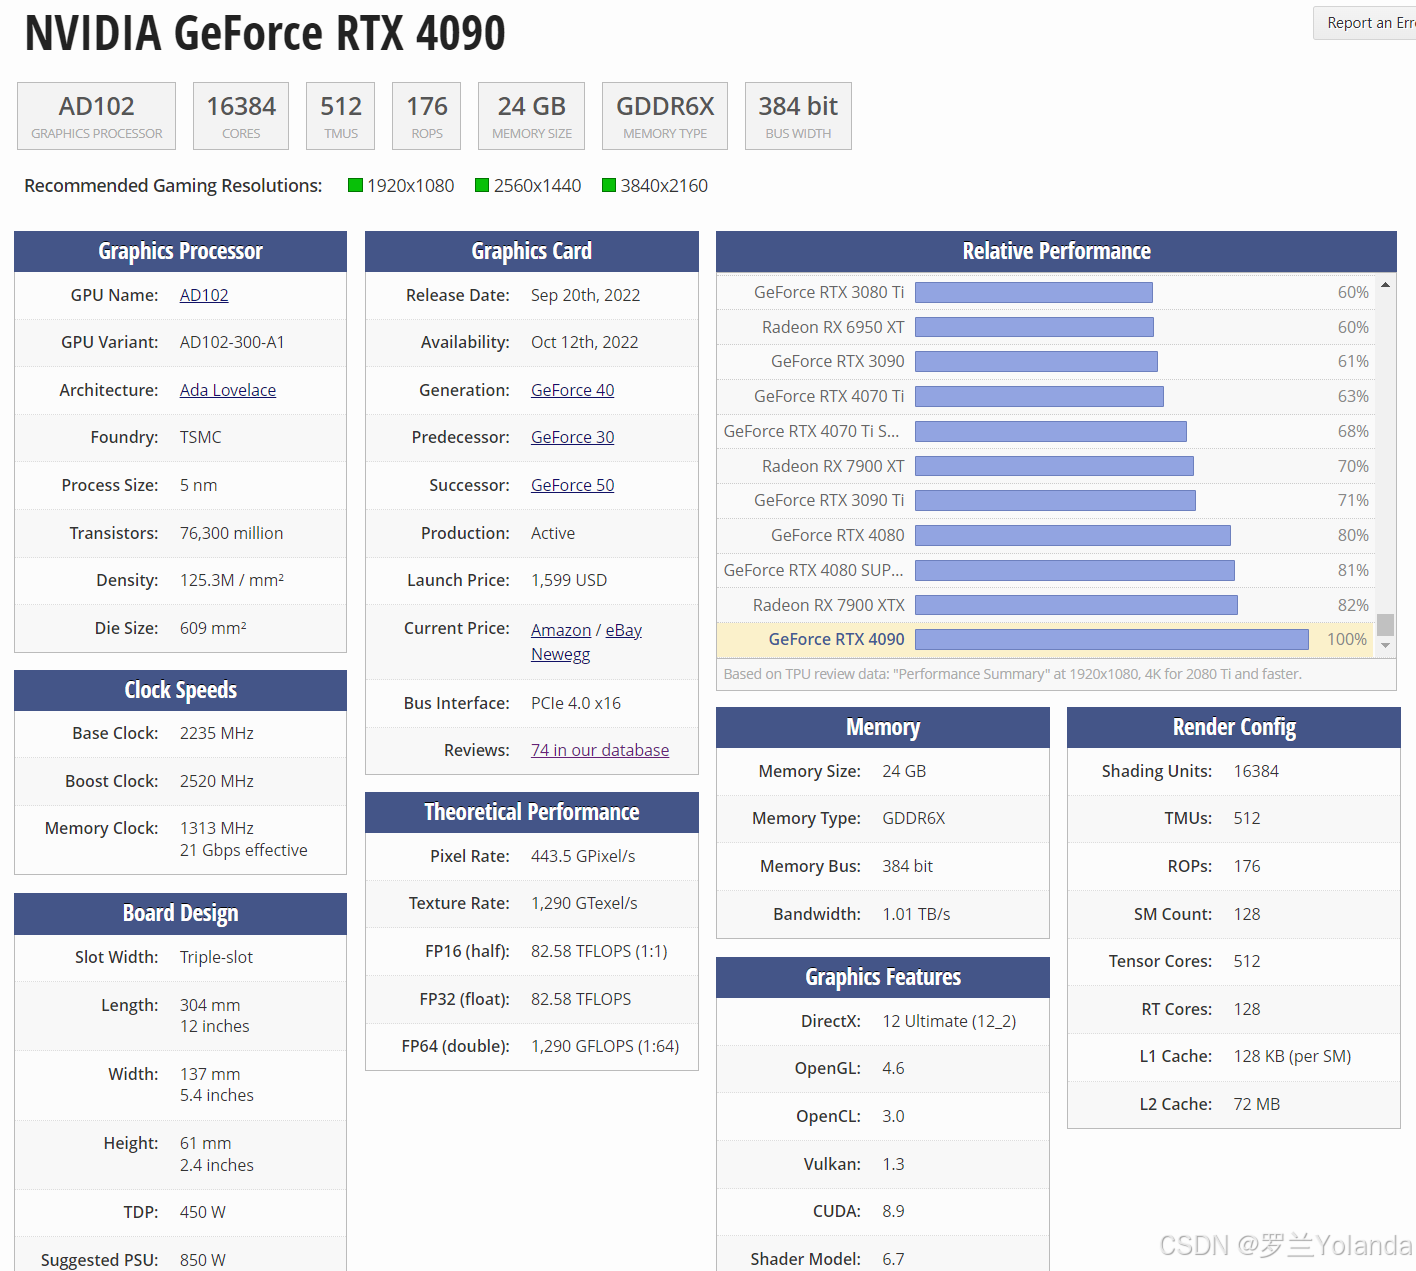Select the Radeon RX 7900 XT row label
1416x1271 pixels.
tap(833, 466)
